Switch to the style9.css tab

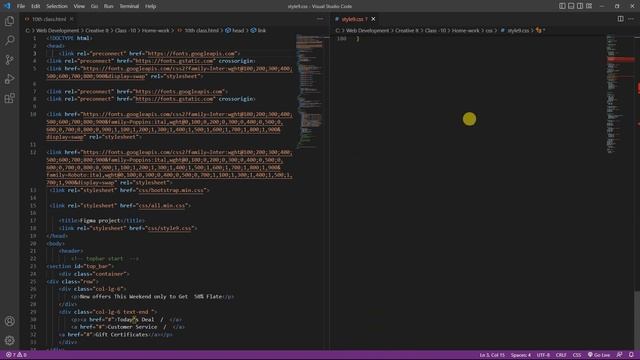[353, 19]
